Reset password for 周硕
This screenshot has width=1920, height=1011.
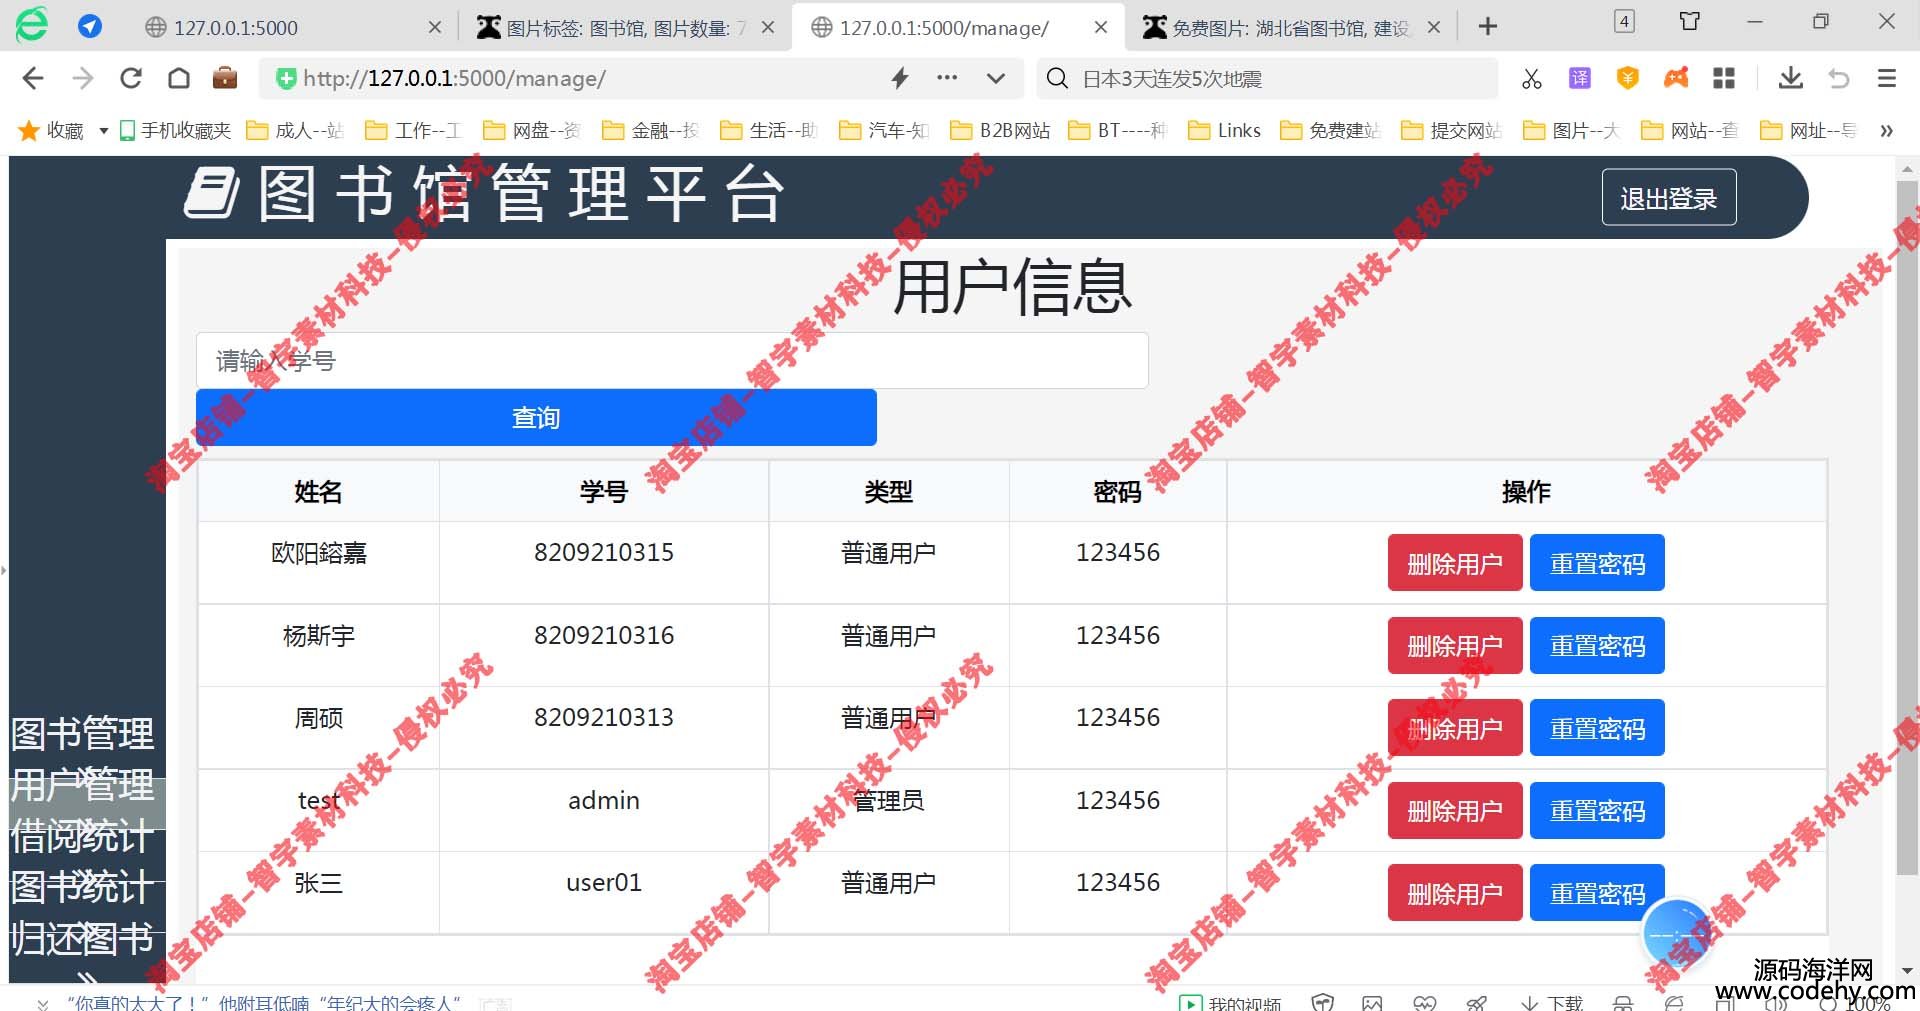tap(1597, 728)
